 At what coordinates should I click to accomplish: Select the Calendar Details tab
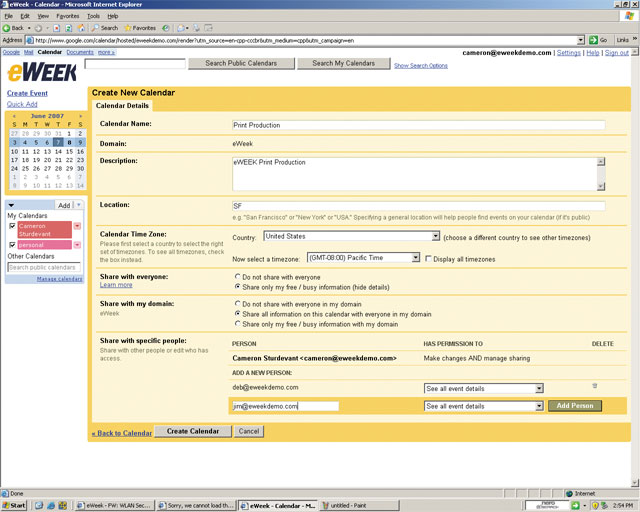pos(122,105)
